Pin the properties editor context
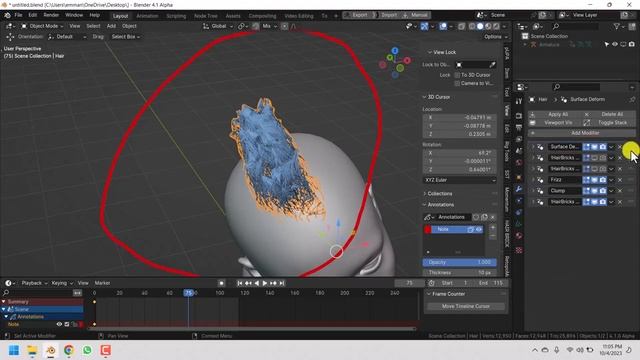 click(632, 99)
